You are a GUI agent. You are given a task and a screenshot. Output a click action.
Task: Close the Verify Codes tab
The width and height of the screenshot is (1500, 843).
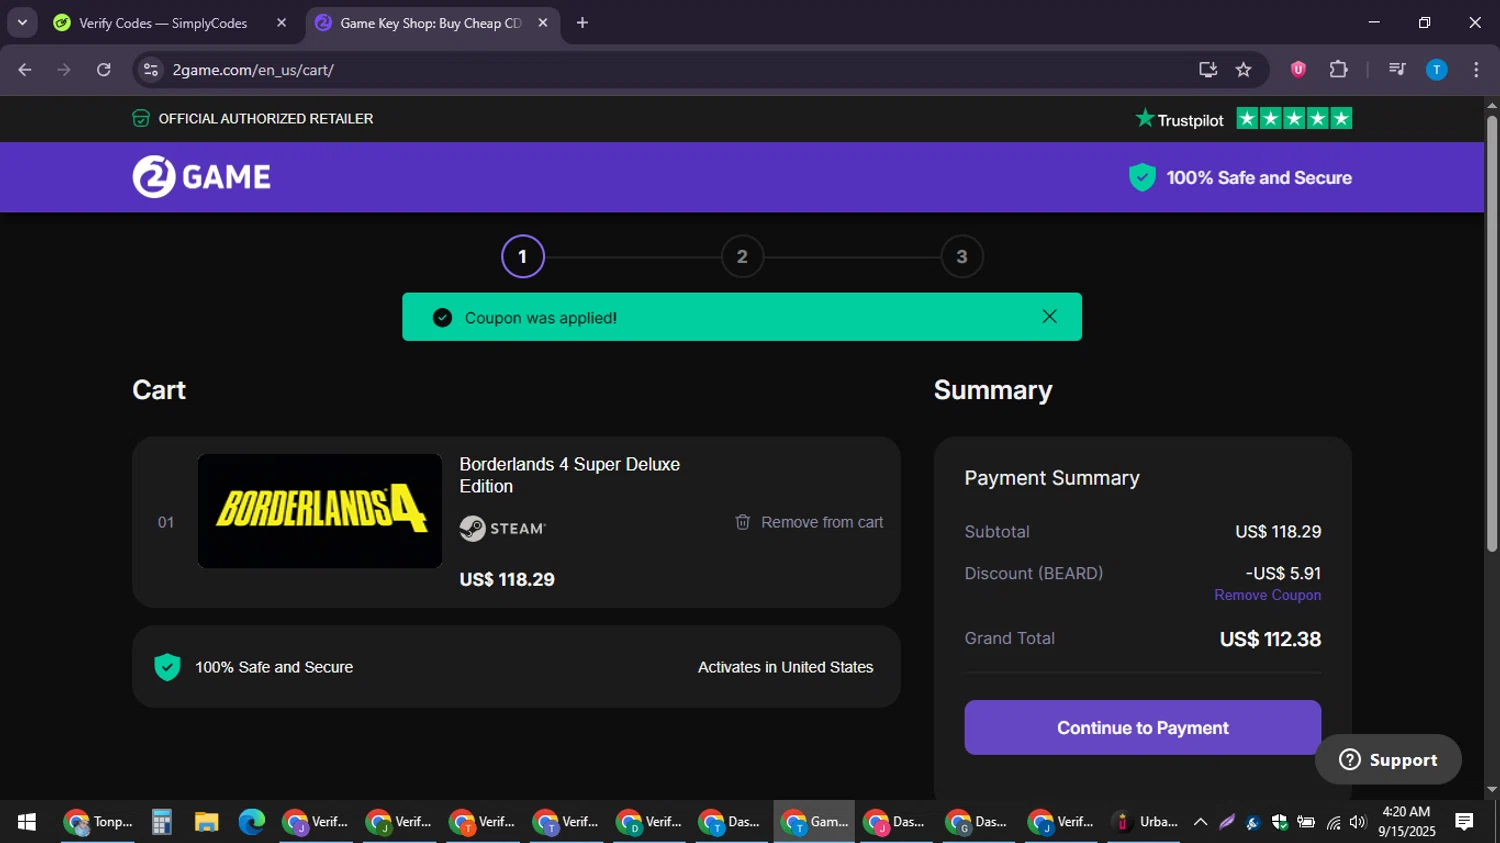pyautogui.click(x=281, y=22)
